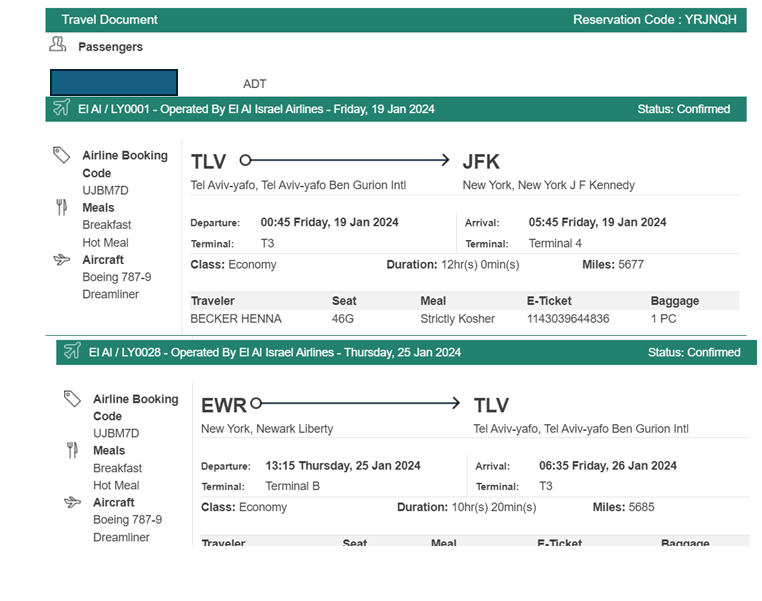The width and height of the screenshot is (762, 601).
Task: Click the Terminal B departure terminal value
Action: 293,486
